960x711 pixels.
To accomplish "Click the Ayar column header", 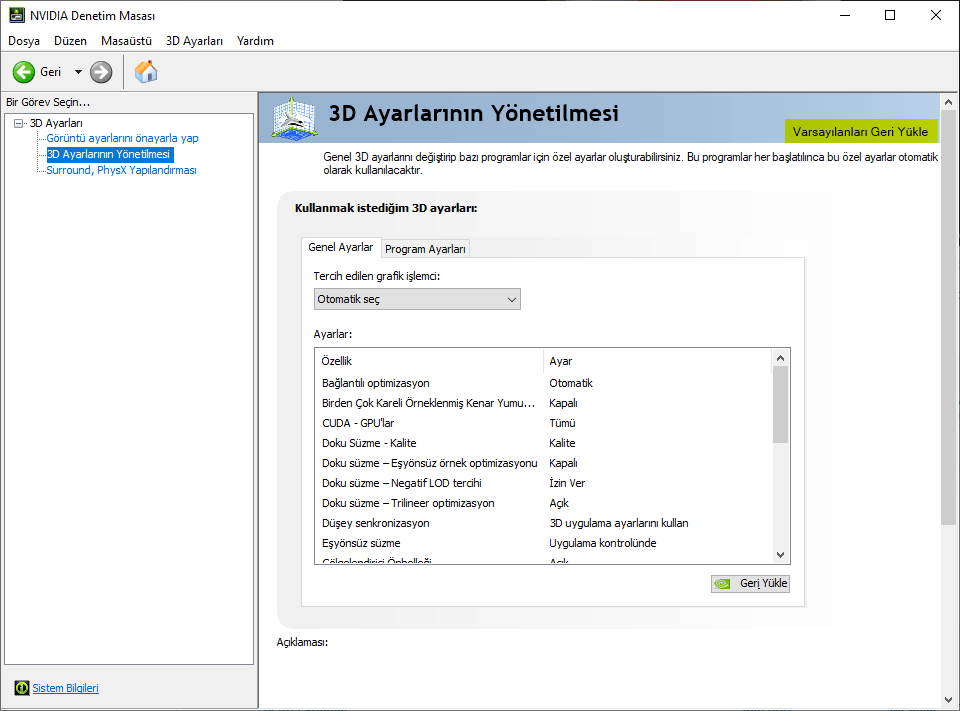I will click(657, 361).
